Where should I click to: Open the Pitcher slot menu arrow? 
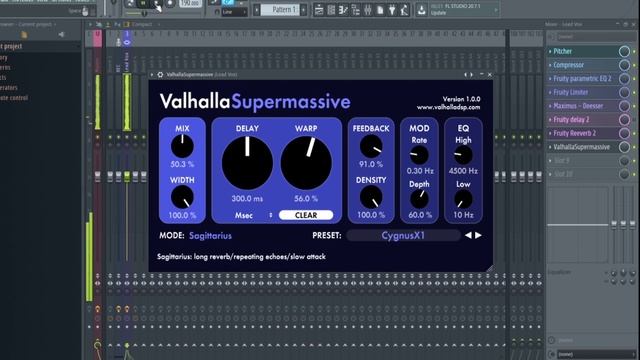(x=550, y=51)
